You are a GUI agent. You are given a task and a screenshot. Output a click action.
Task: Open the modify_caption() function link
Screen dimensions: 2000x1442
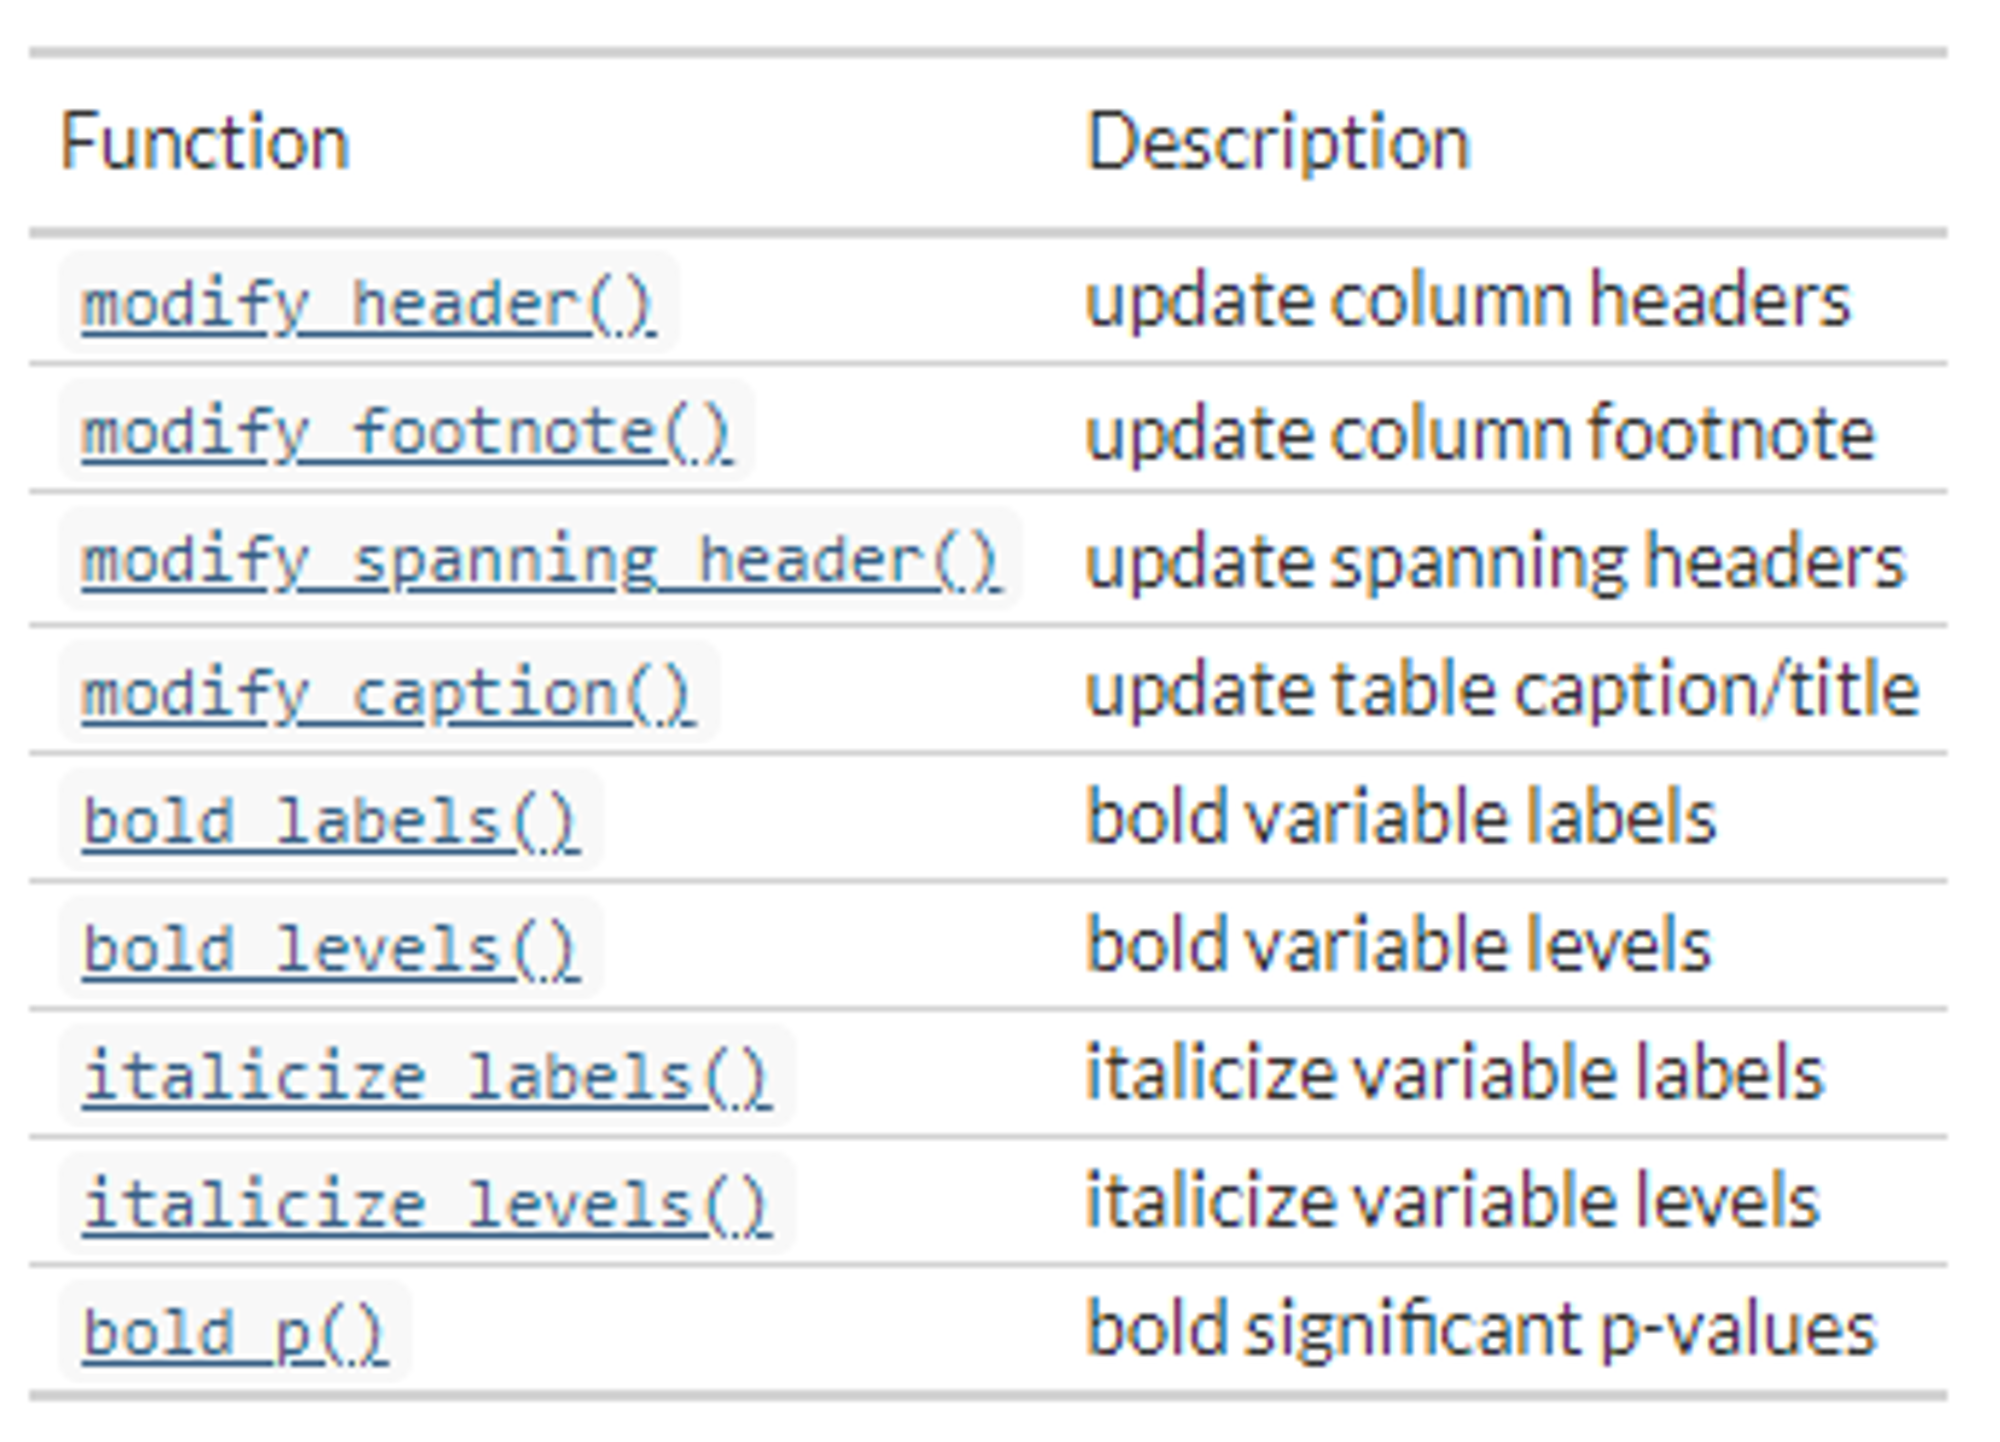[x=388, y=692]
